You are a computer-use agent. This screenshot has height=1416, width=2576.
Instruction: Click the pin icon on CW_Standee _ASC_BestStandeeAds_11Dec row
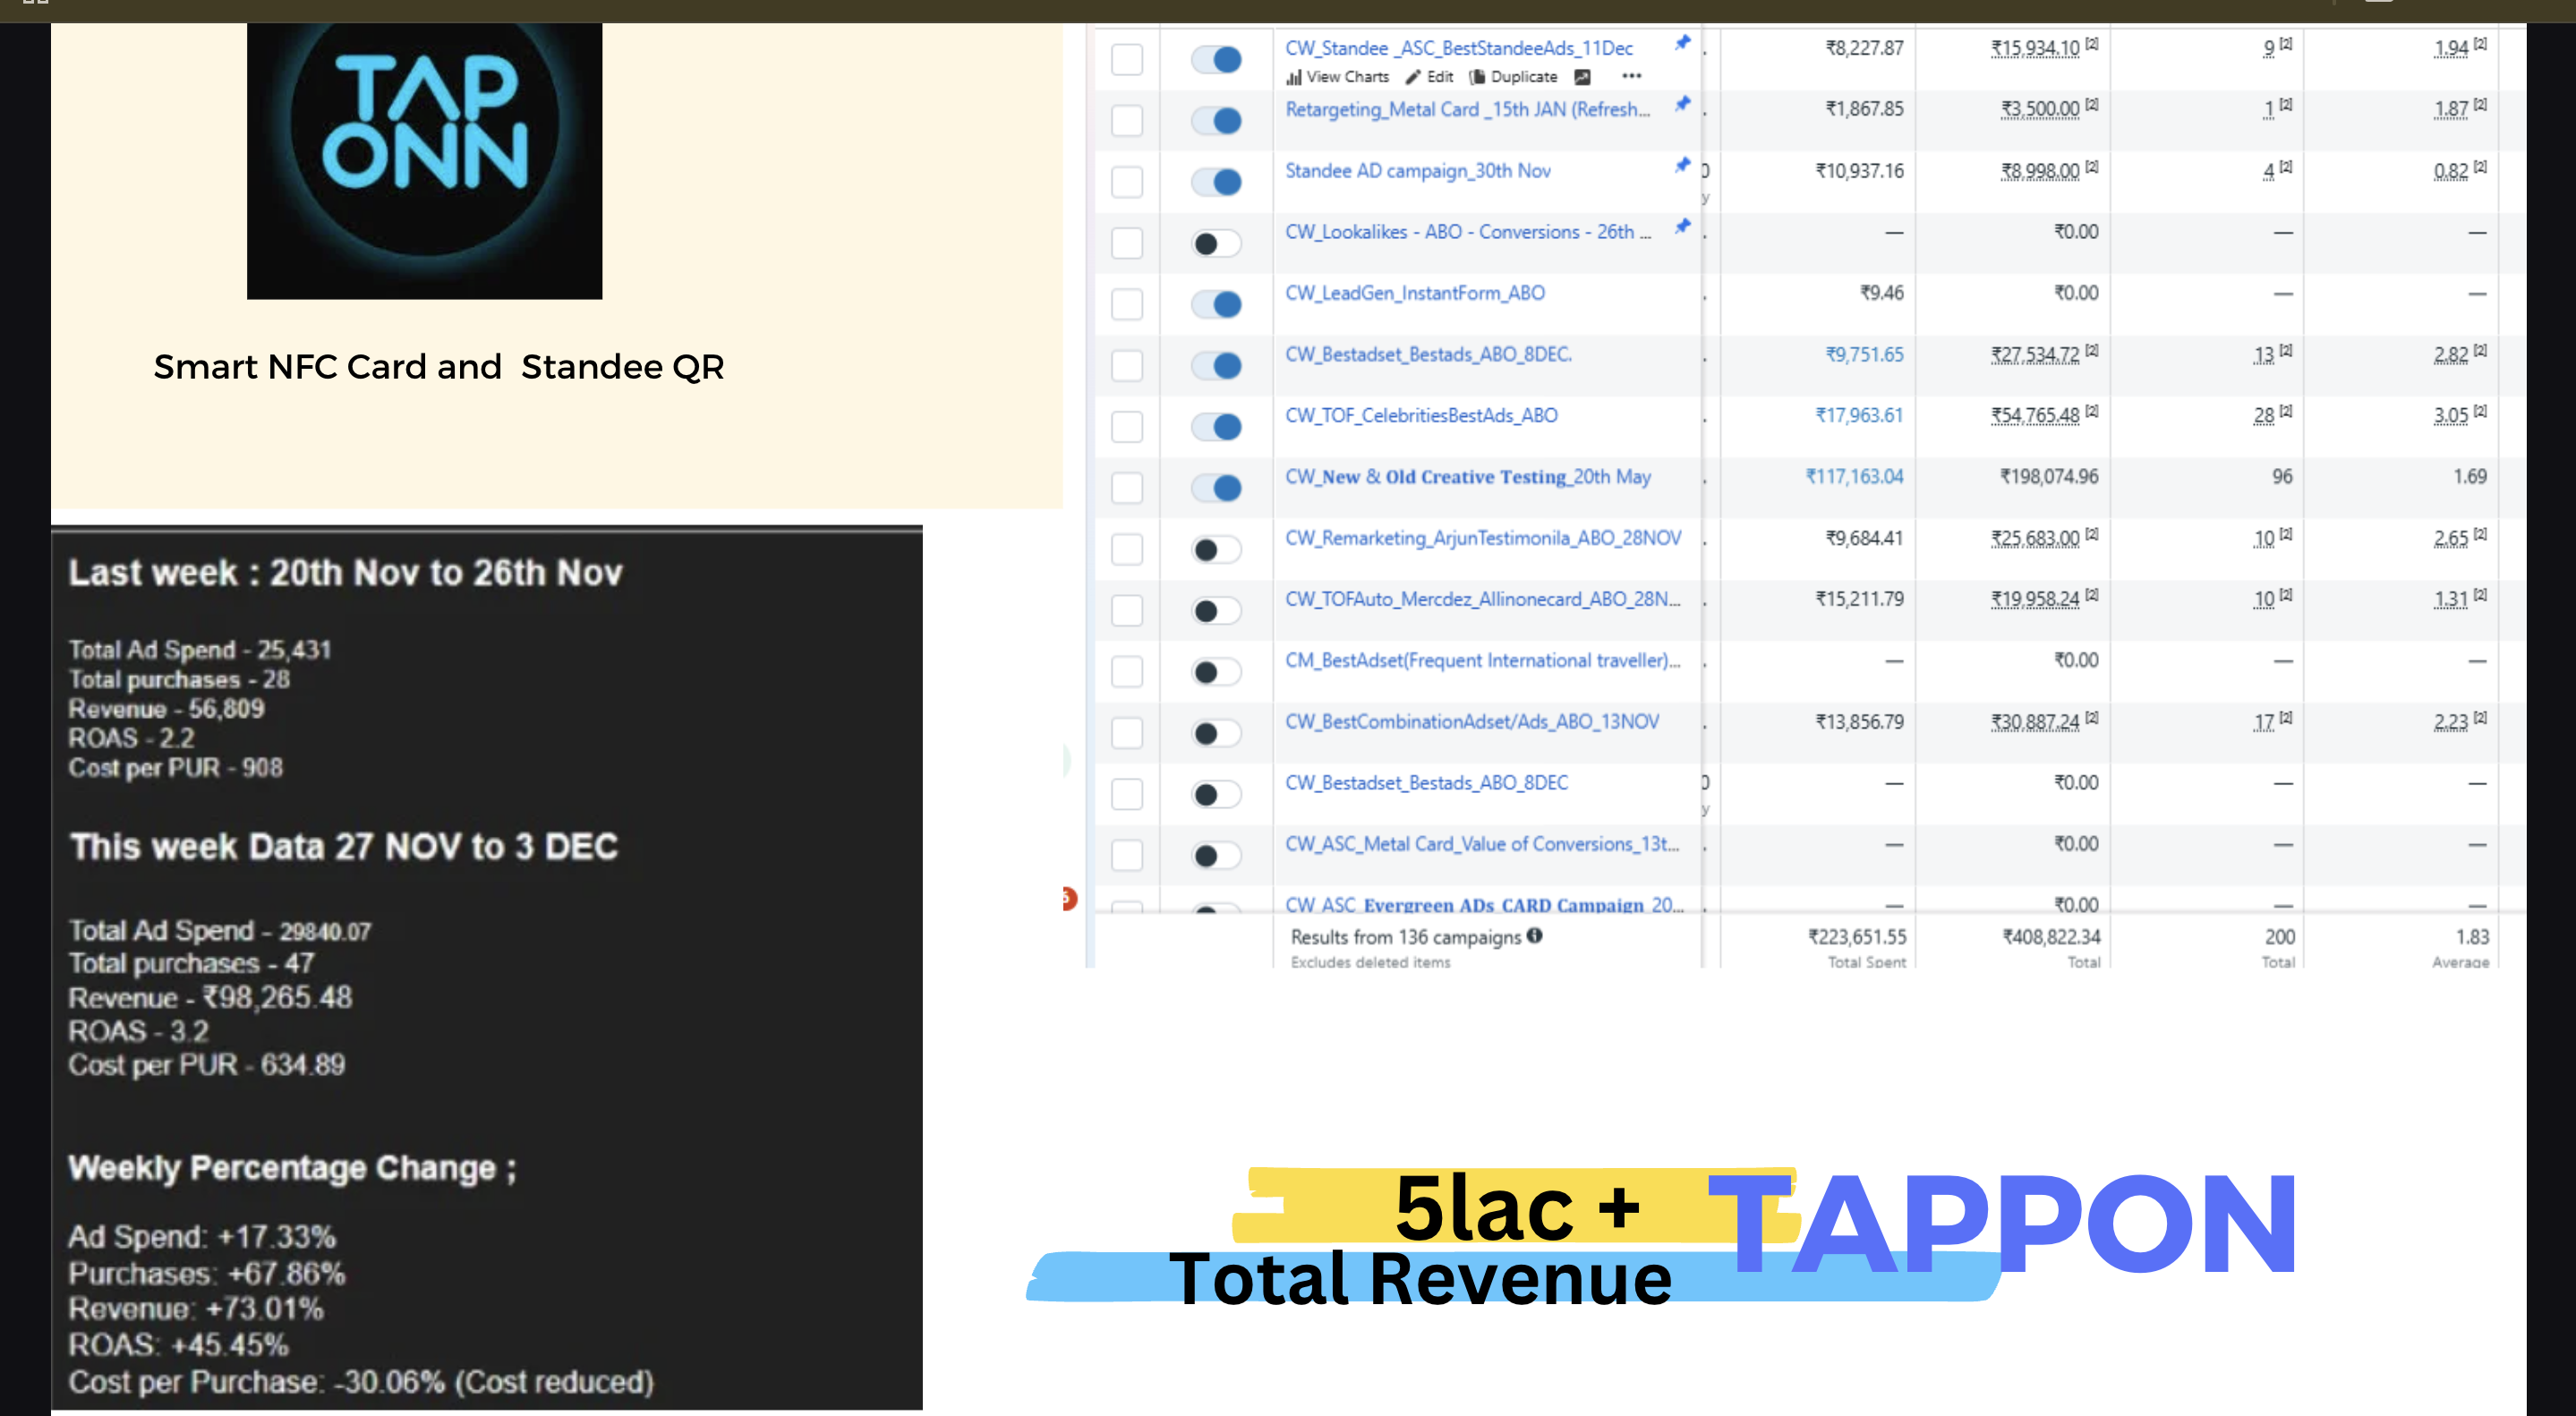point(1683,42)
